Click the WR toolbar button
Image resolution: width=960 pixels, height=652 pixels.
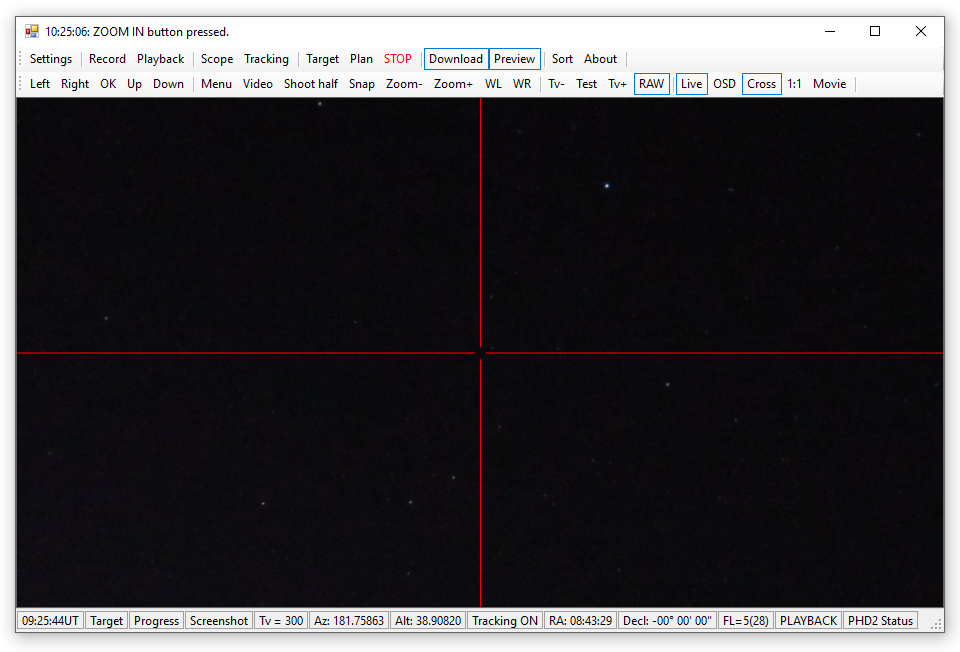522,84
